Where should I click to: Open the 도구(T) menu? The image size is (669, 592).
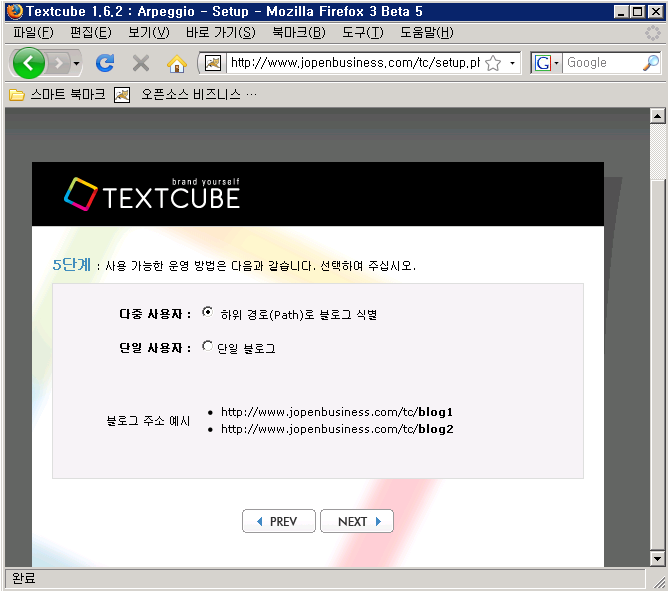363,32
